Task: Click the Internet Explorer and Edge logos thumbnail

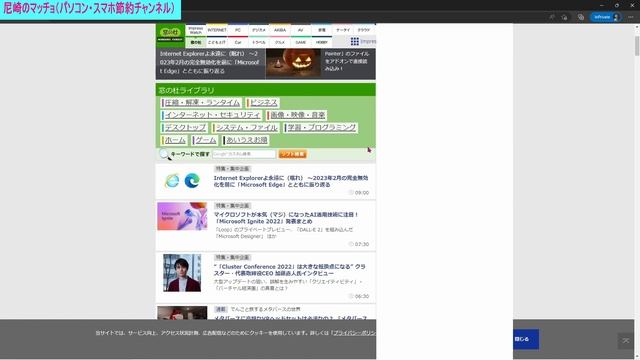Action: pyautogui.click(x=182, y=180)
